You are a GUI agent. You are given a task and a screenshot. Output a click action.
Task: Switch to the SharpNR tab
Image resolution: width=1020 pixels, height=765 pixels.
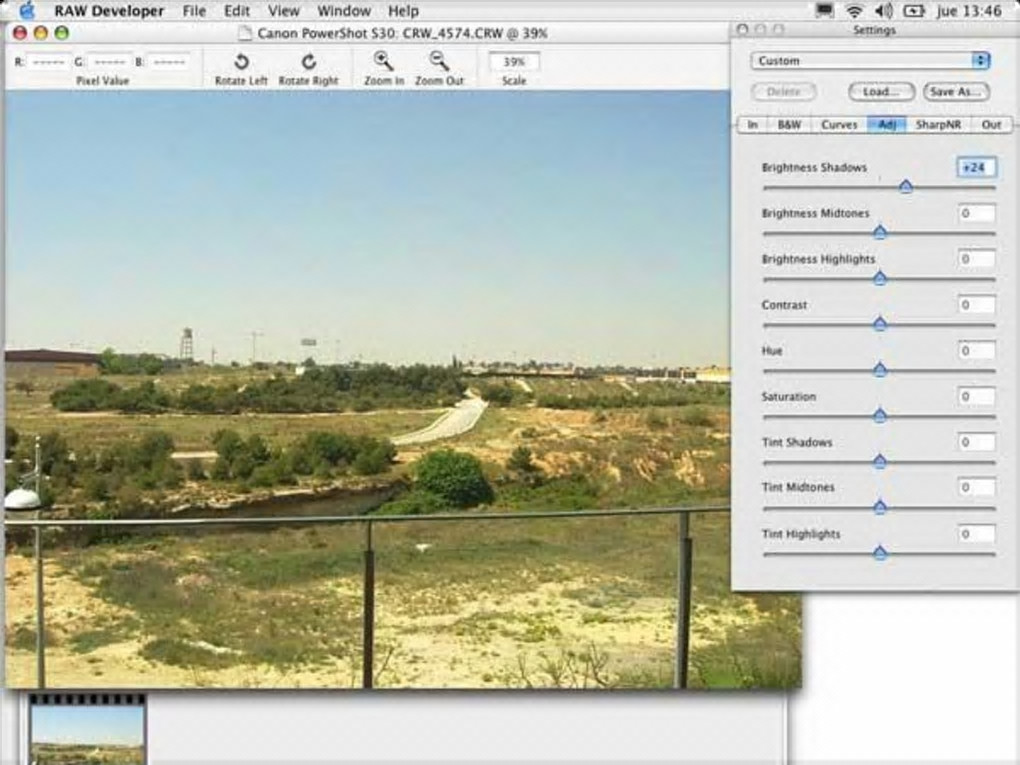click(938, 124)
